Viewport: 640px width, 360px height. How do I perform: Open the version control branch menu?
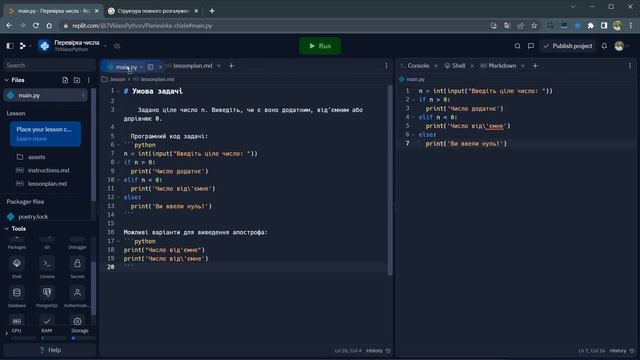pos(24,46)
